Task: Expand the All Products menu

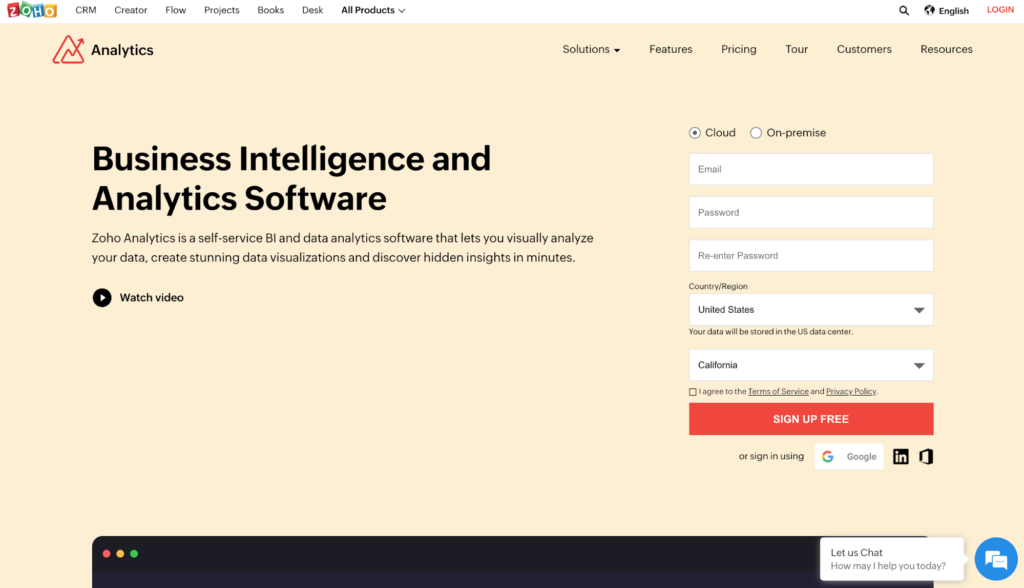Action: [x=373, y=11]
